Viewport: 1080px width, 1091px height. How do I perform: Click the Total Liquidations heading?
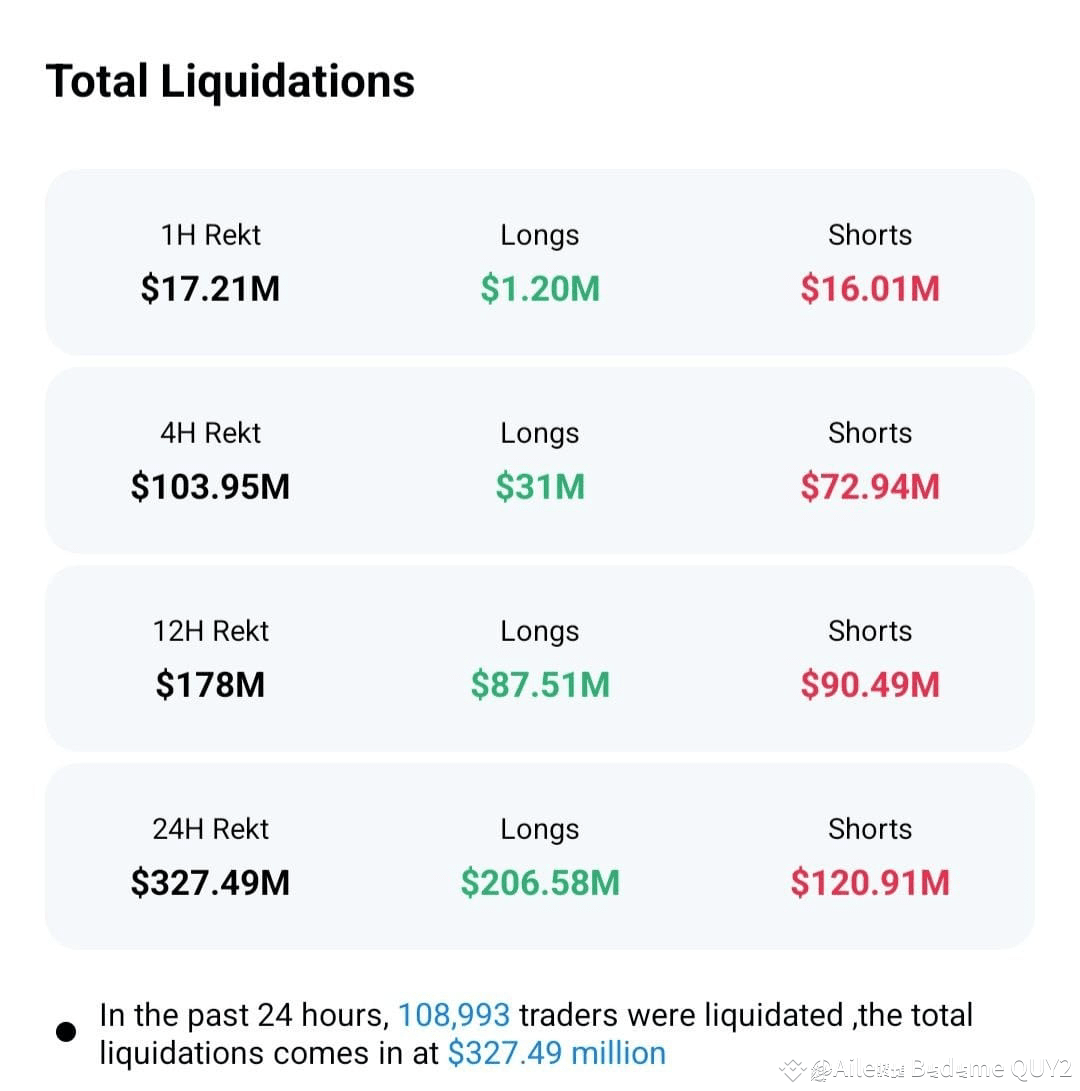[x=230, y=82]
